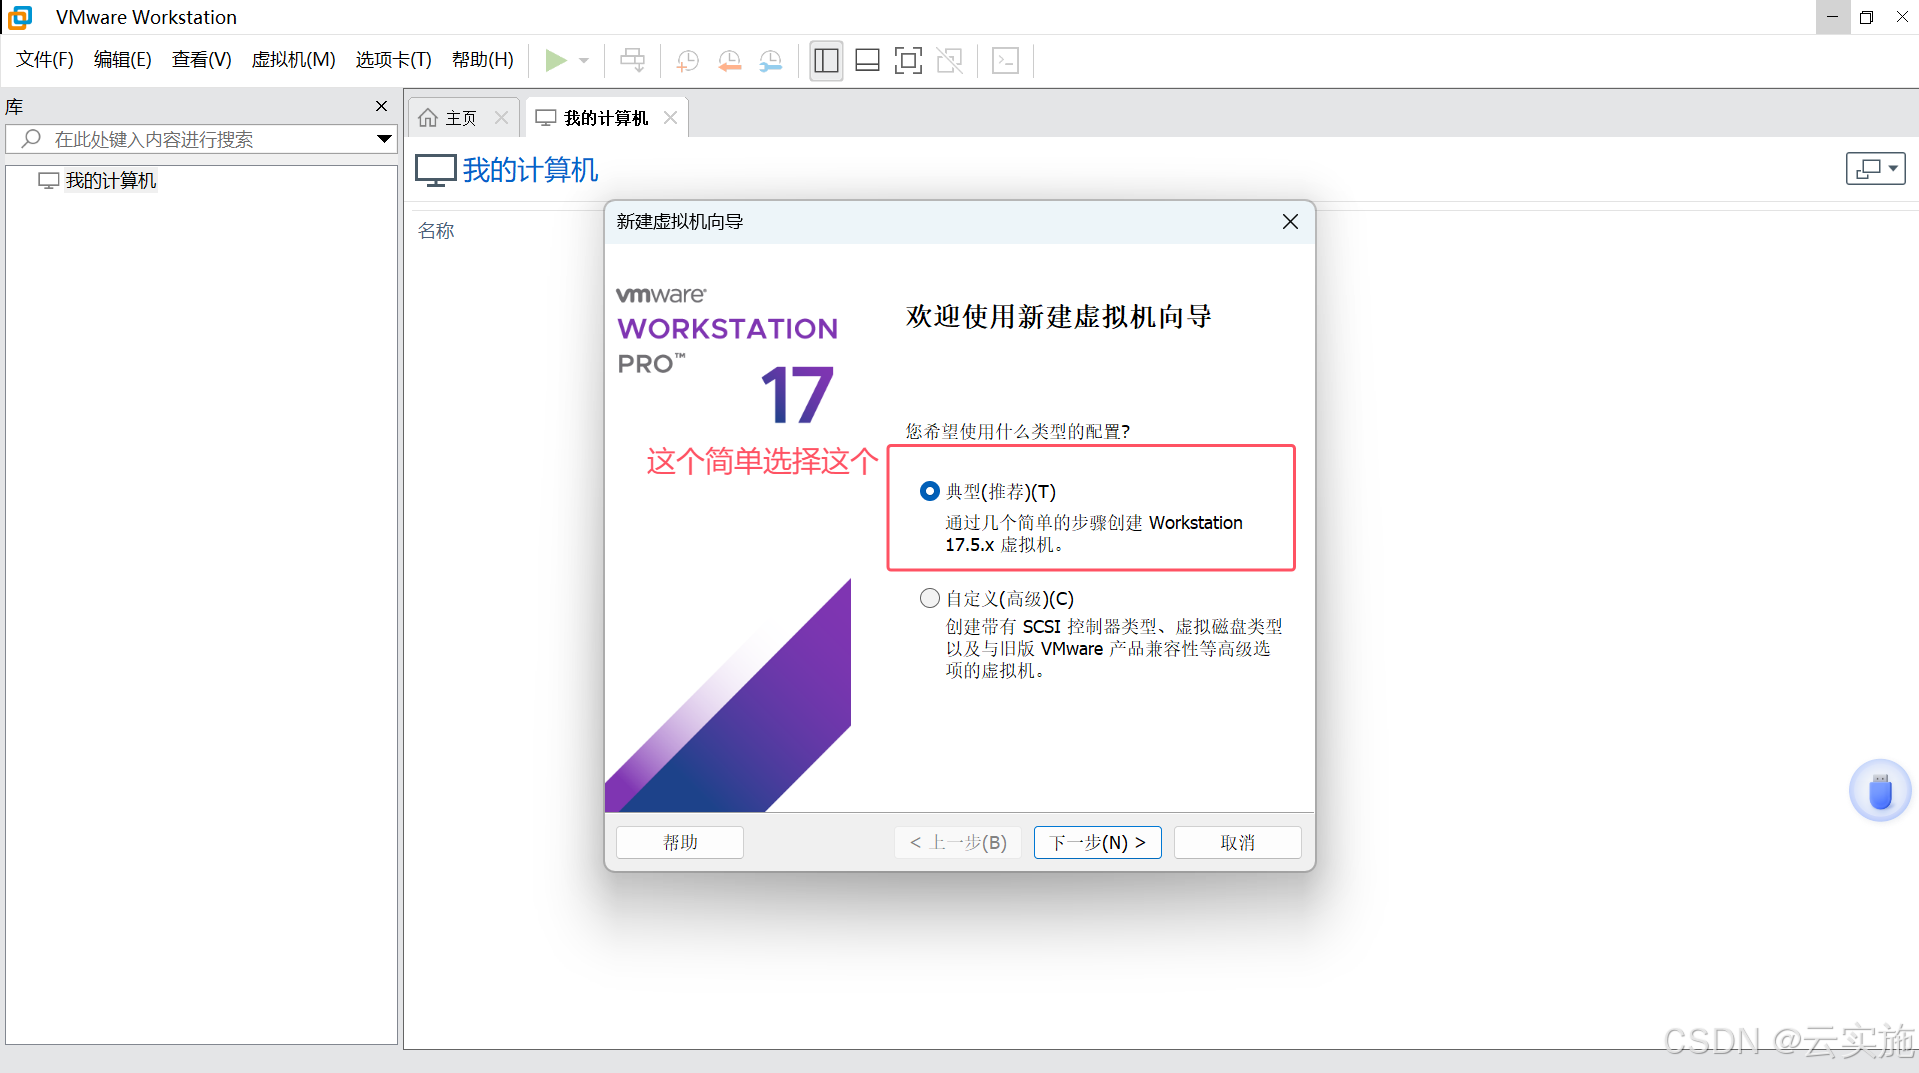
Task: Open the Snapshot Manager wrench icon
Action: pos(771,61)
